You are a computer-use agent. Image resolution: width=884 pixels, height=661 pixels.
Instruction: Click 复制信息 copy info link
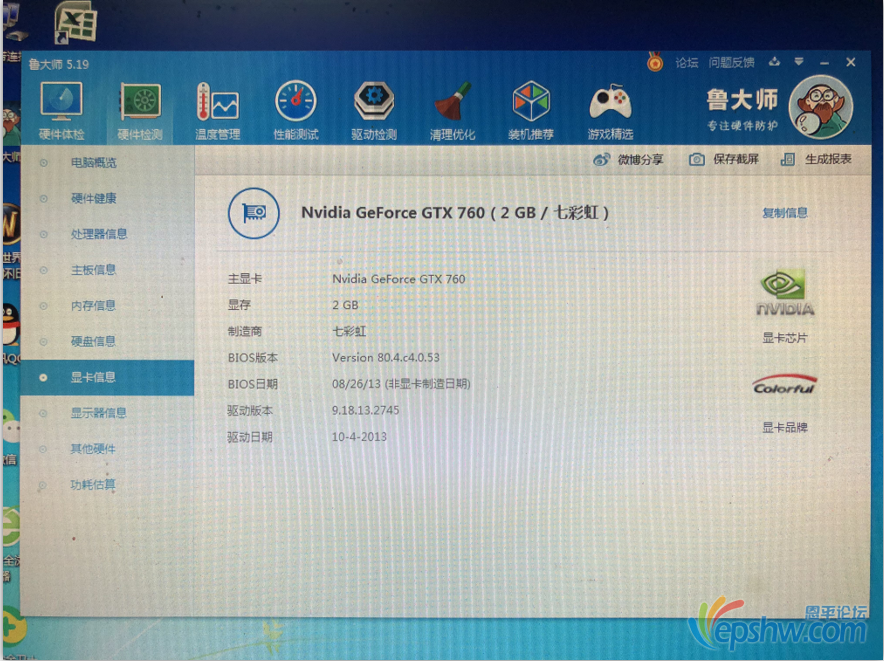785,213
